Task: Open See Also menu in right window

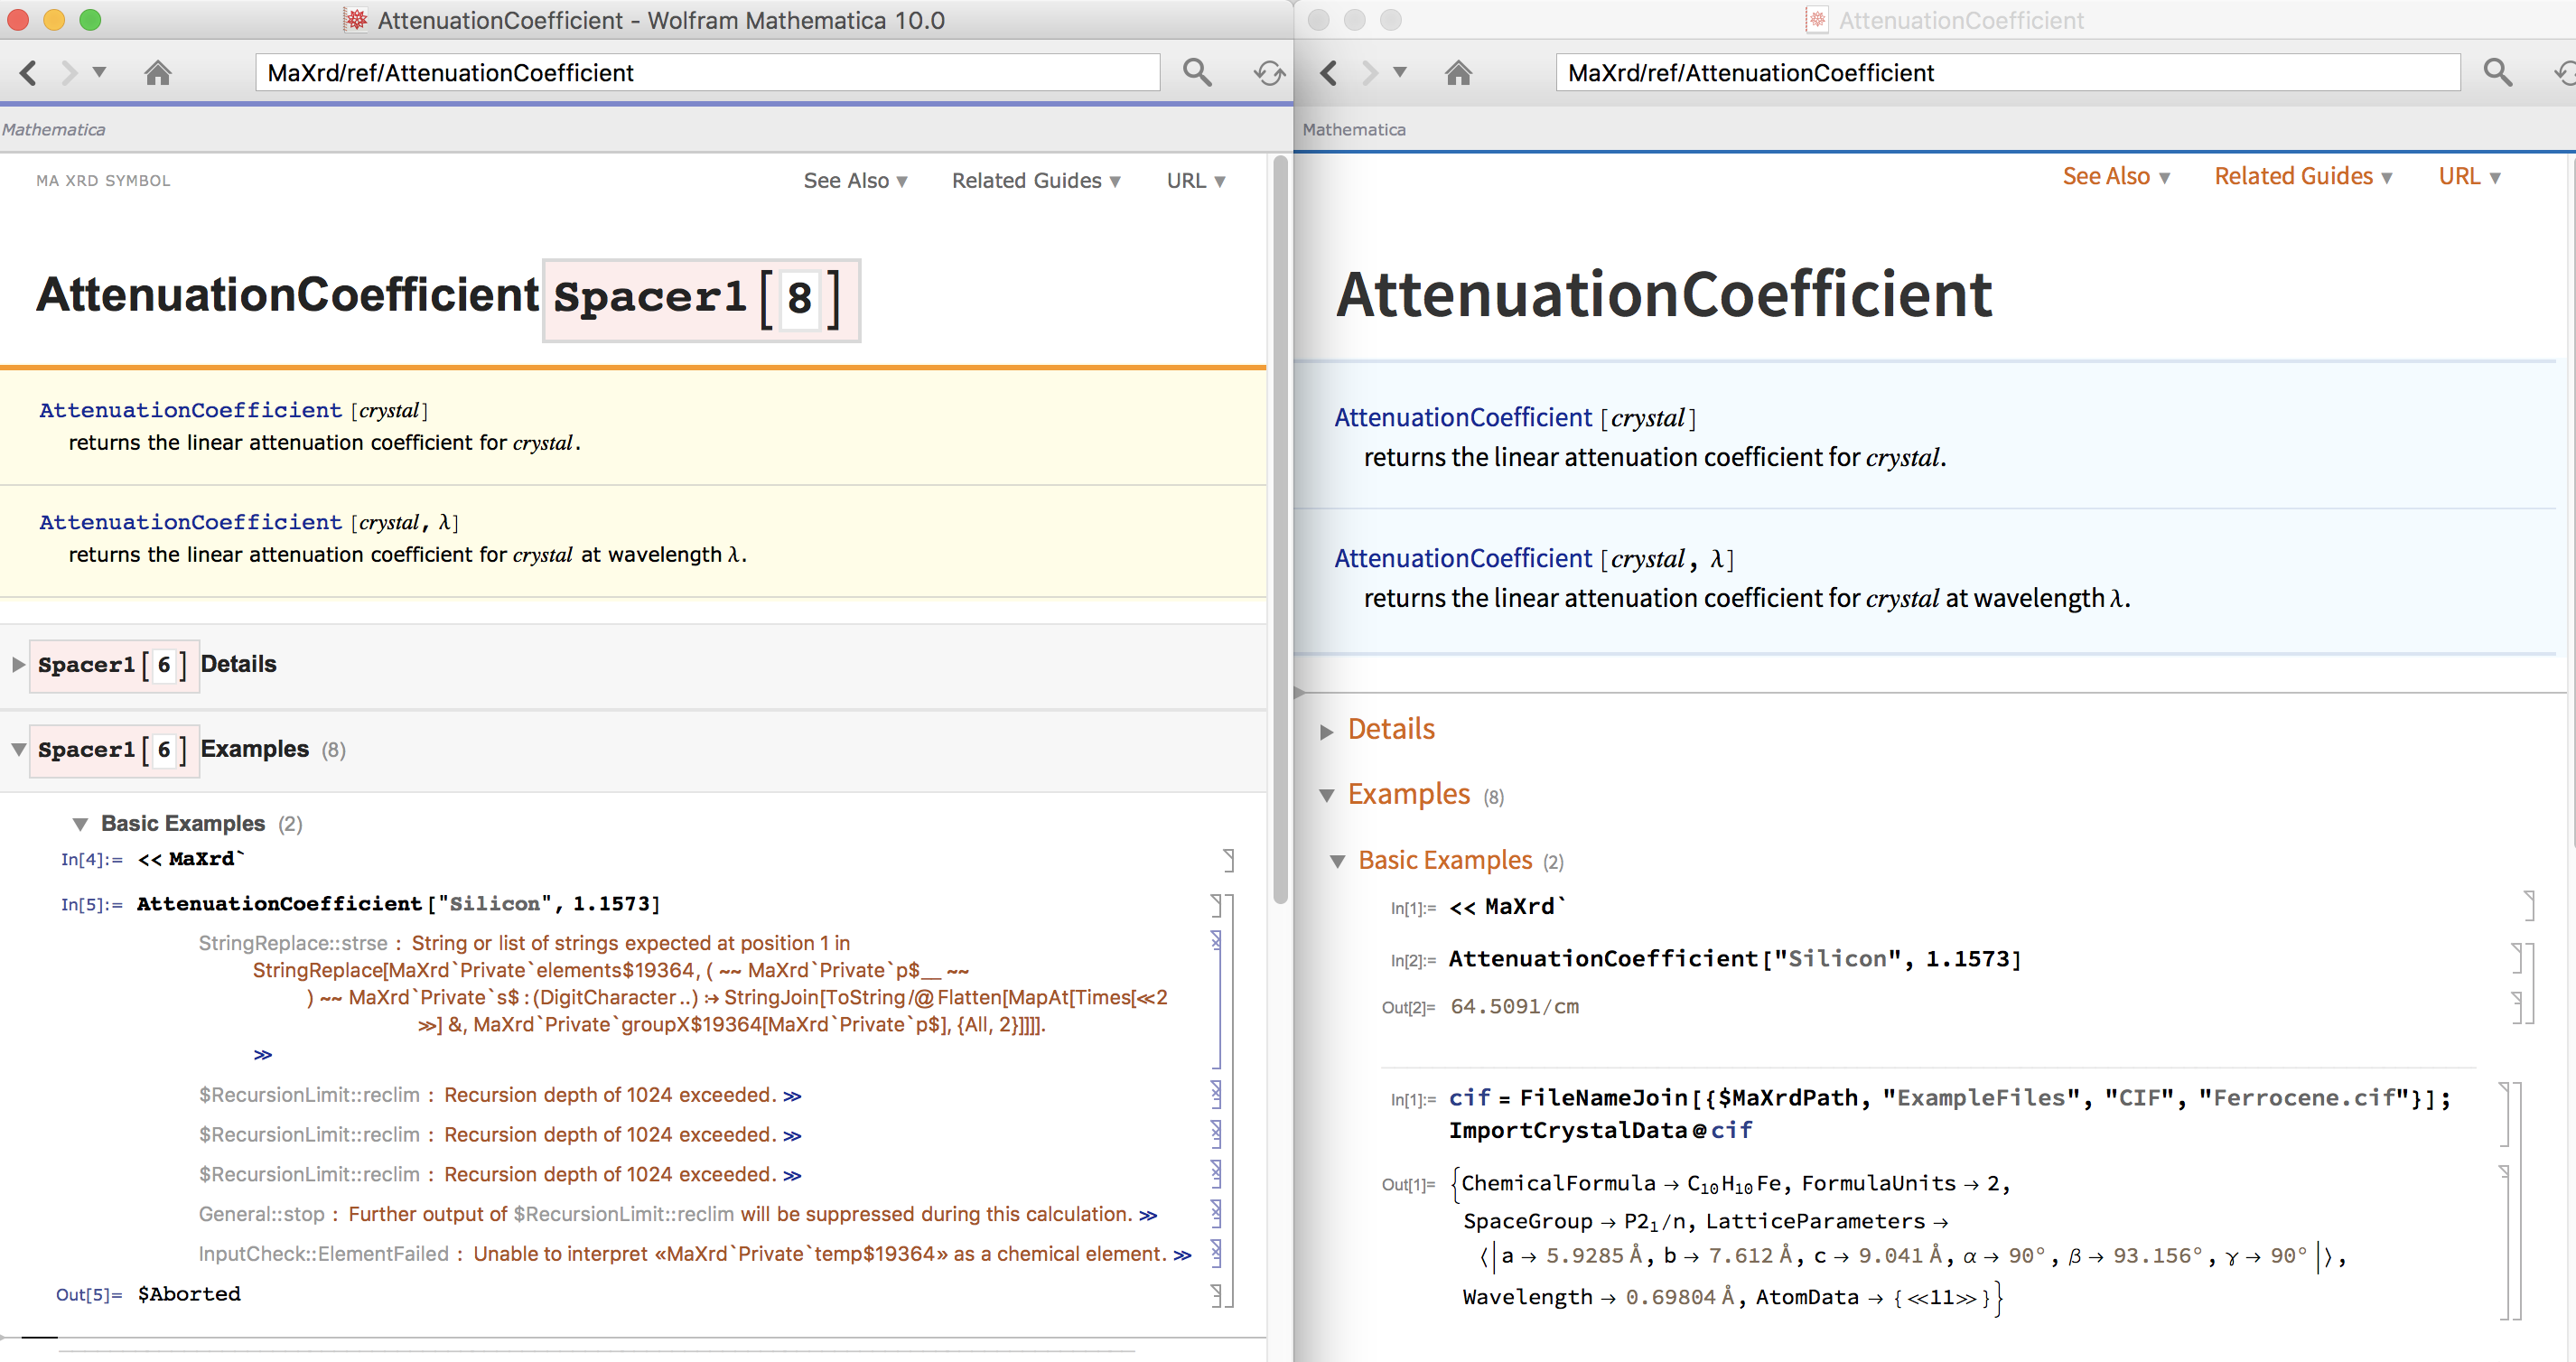Action: [2116, 177]
